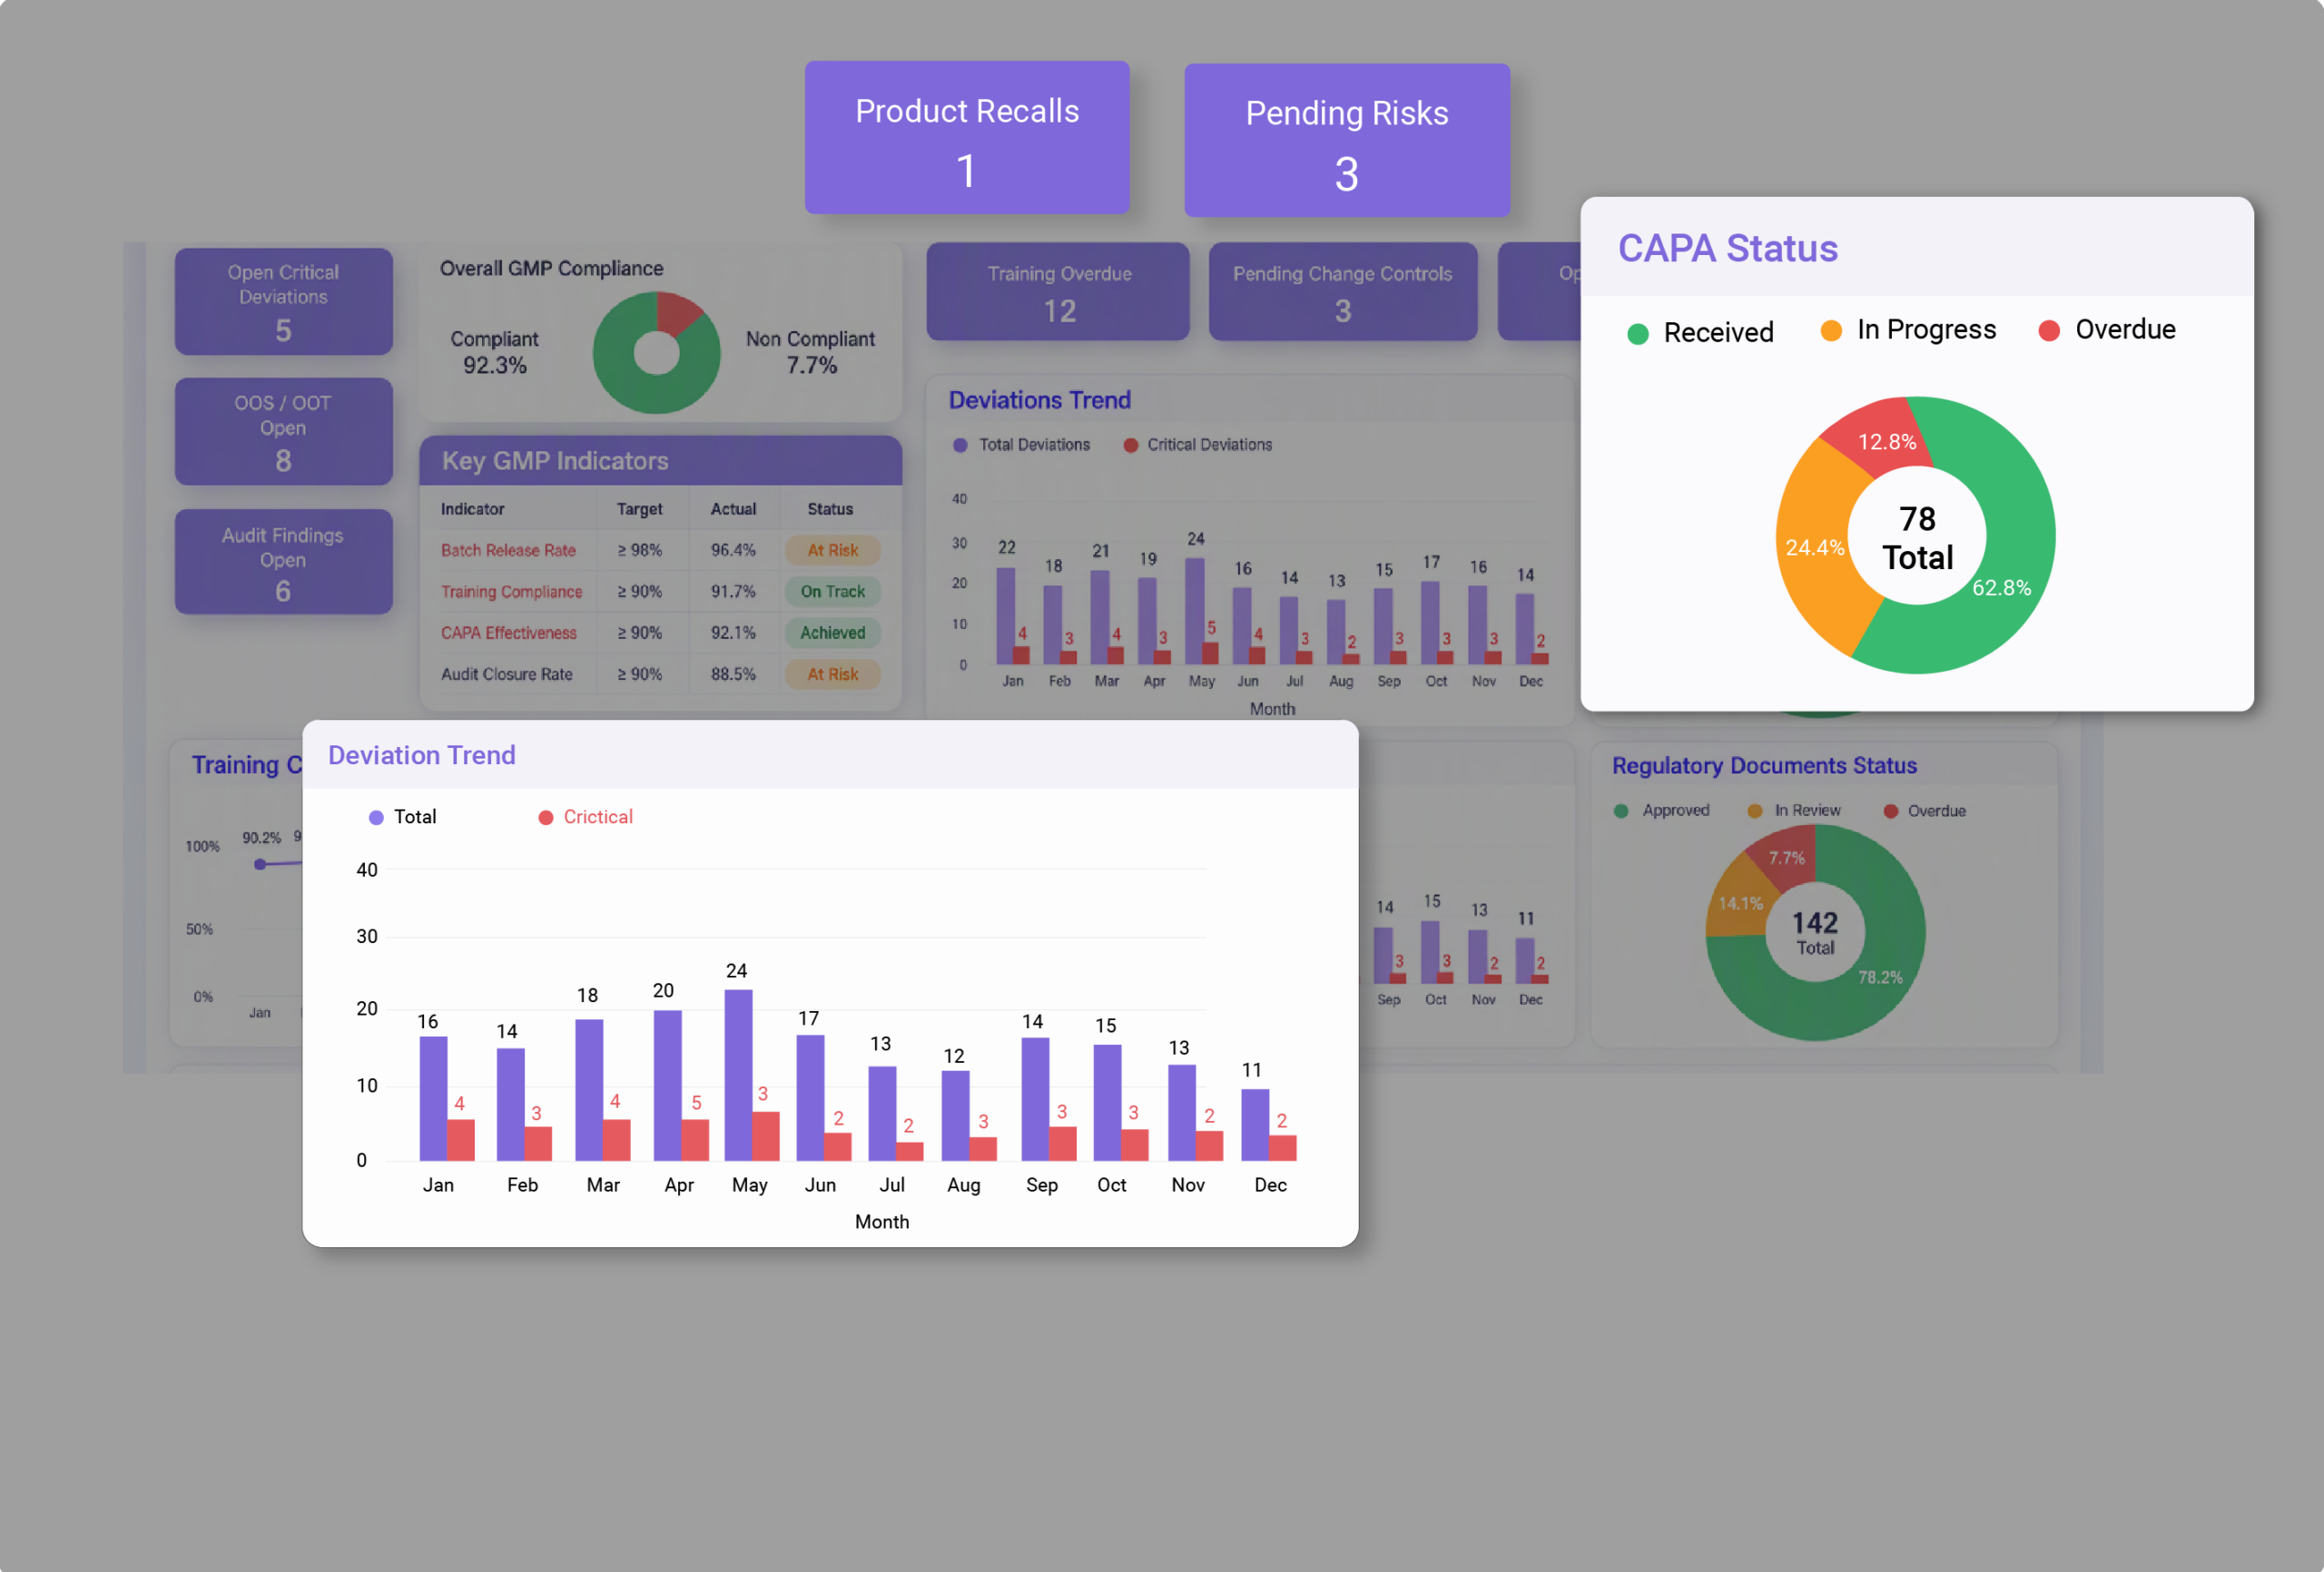The height and width of the screenshot is (1572, 2324).
Task: Click the Product Recalls card
Action: tap(967, 137)
